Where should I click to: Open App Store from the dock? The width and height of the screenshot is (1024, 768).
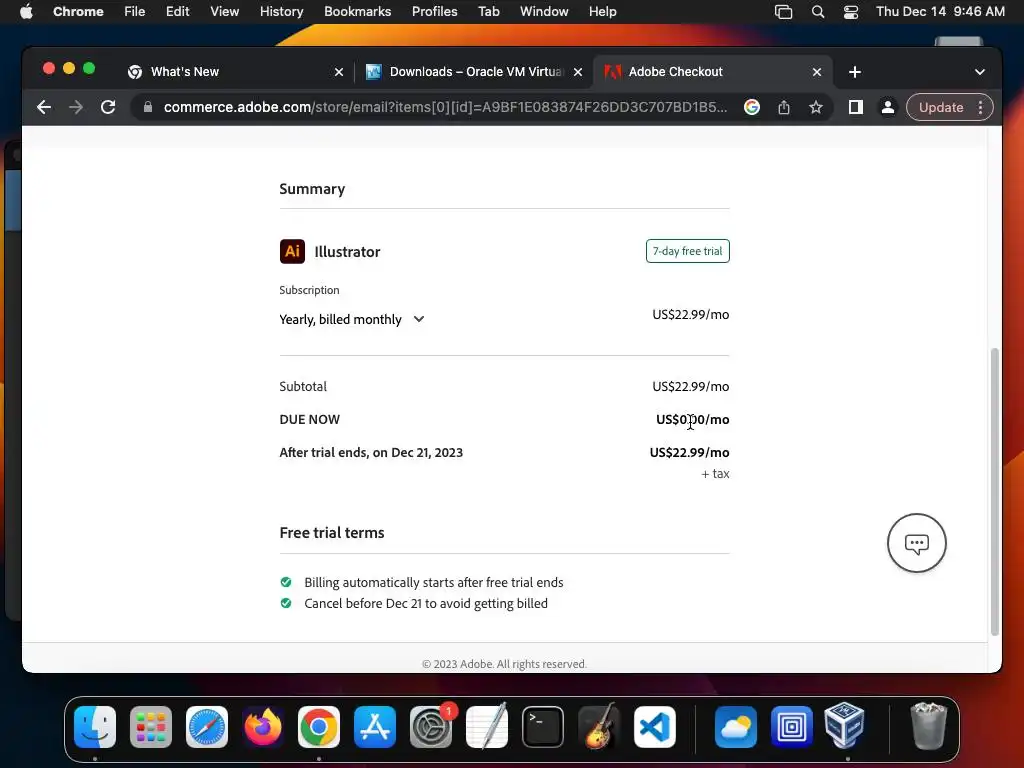[375, 727]
